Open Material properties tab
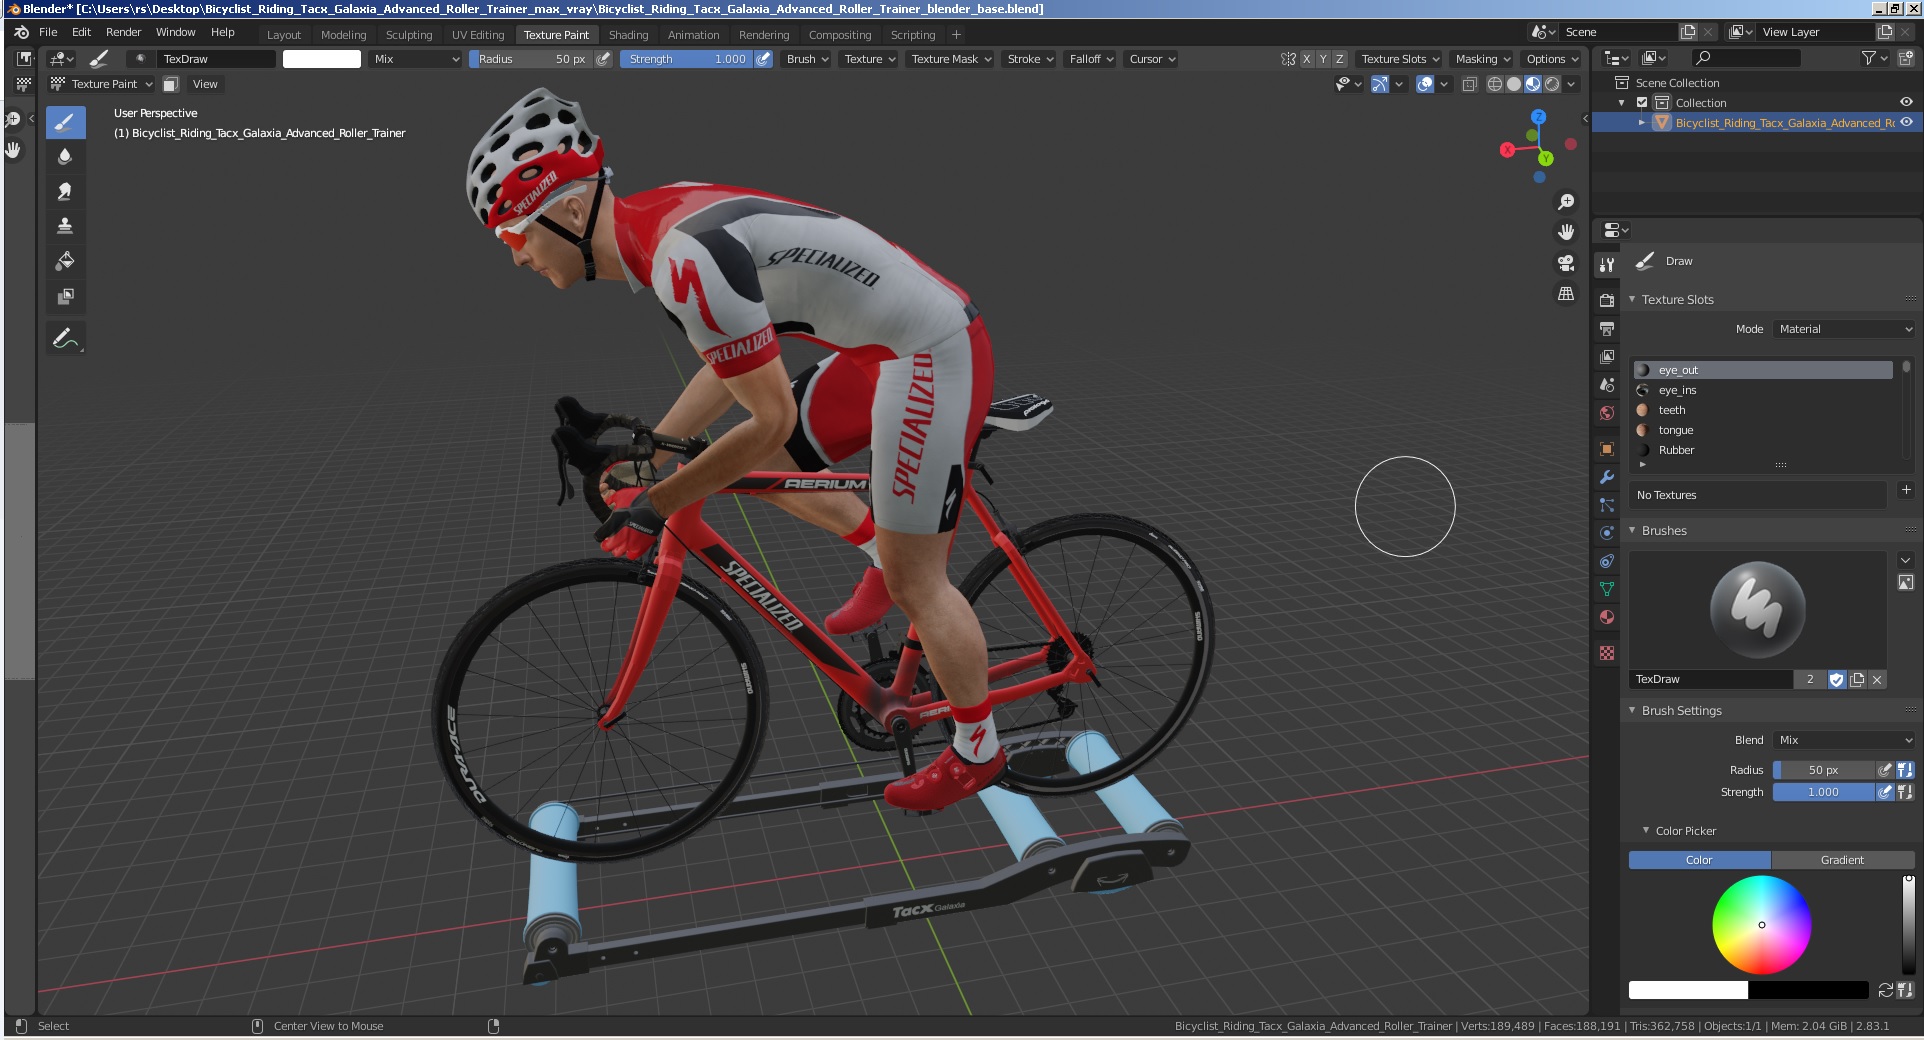Screen dimensions: 1924x1040 [x=1607, y=617]
